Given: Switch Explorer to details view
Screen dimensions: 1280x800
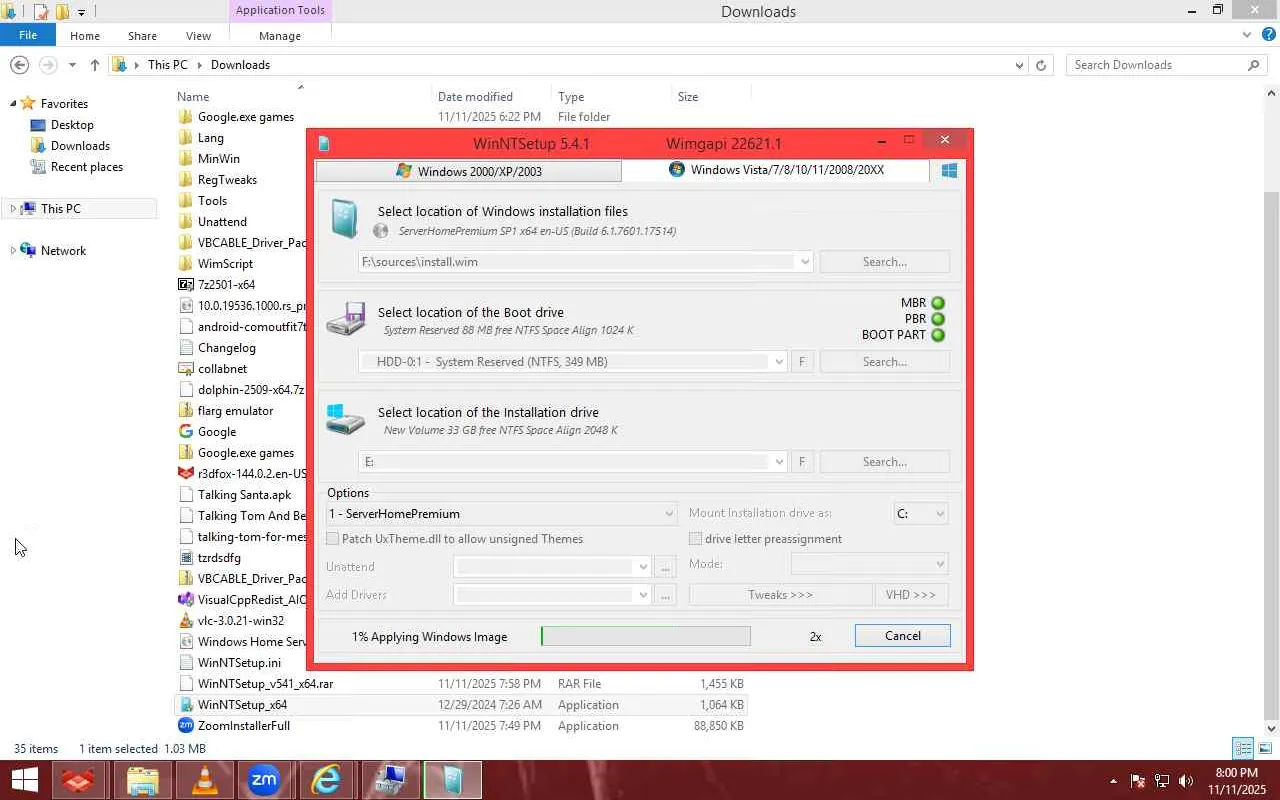Looking at the screenshot, I should 1243,748.
